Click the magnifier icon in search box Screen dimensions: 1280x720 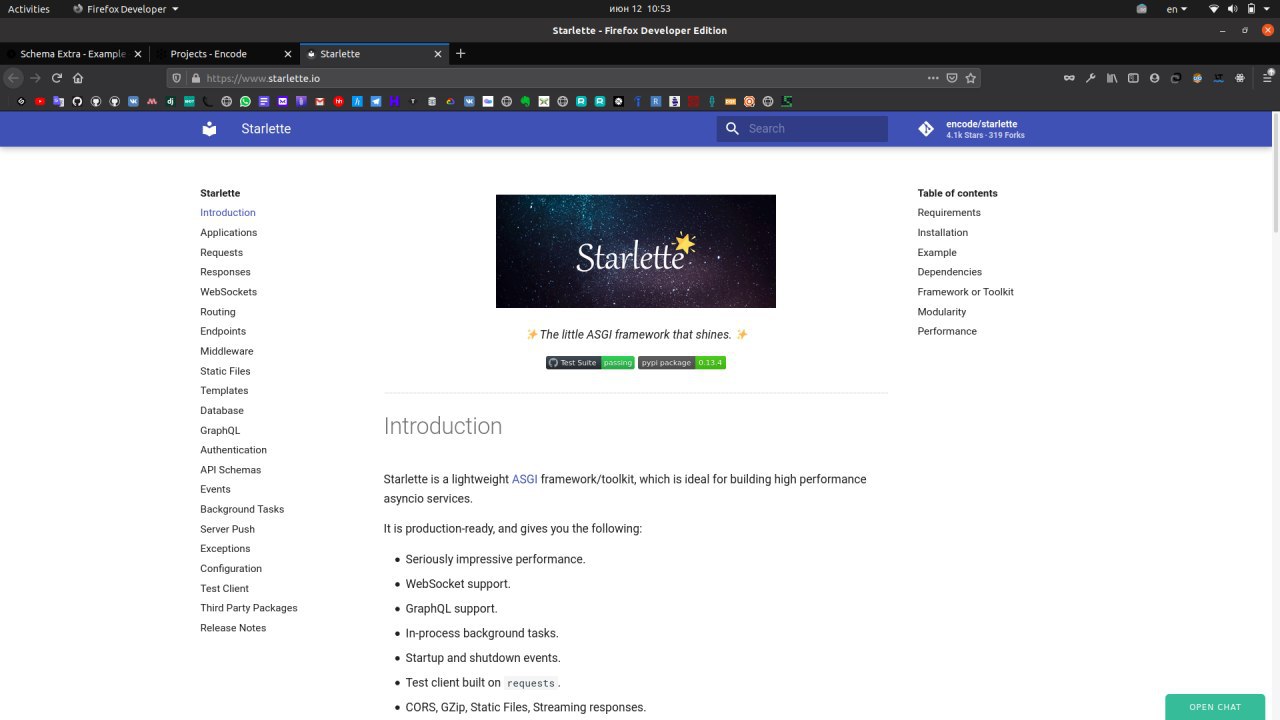tap(732, 128)
